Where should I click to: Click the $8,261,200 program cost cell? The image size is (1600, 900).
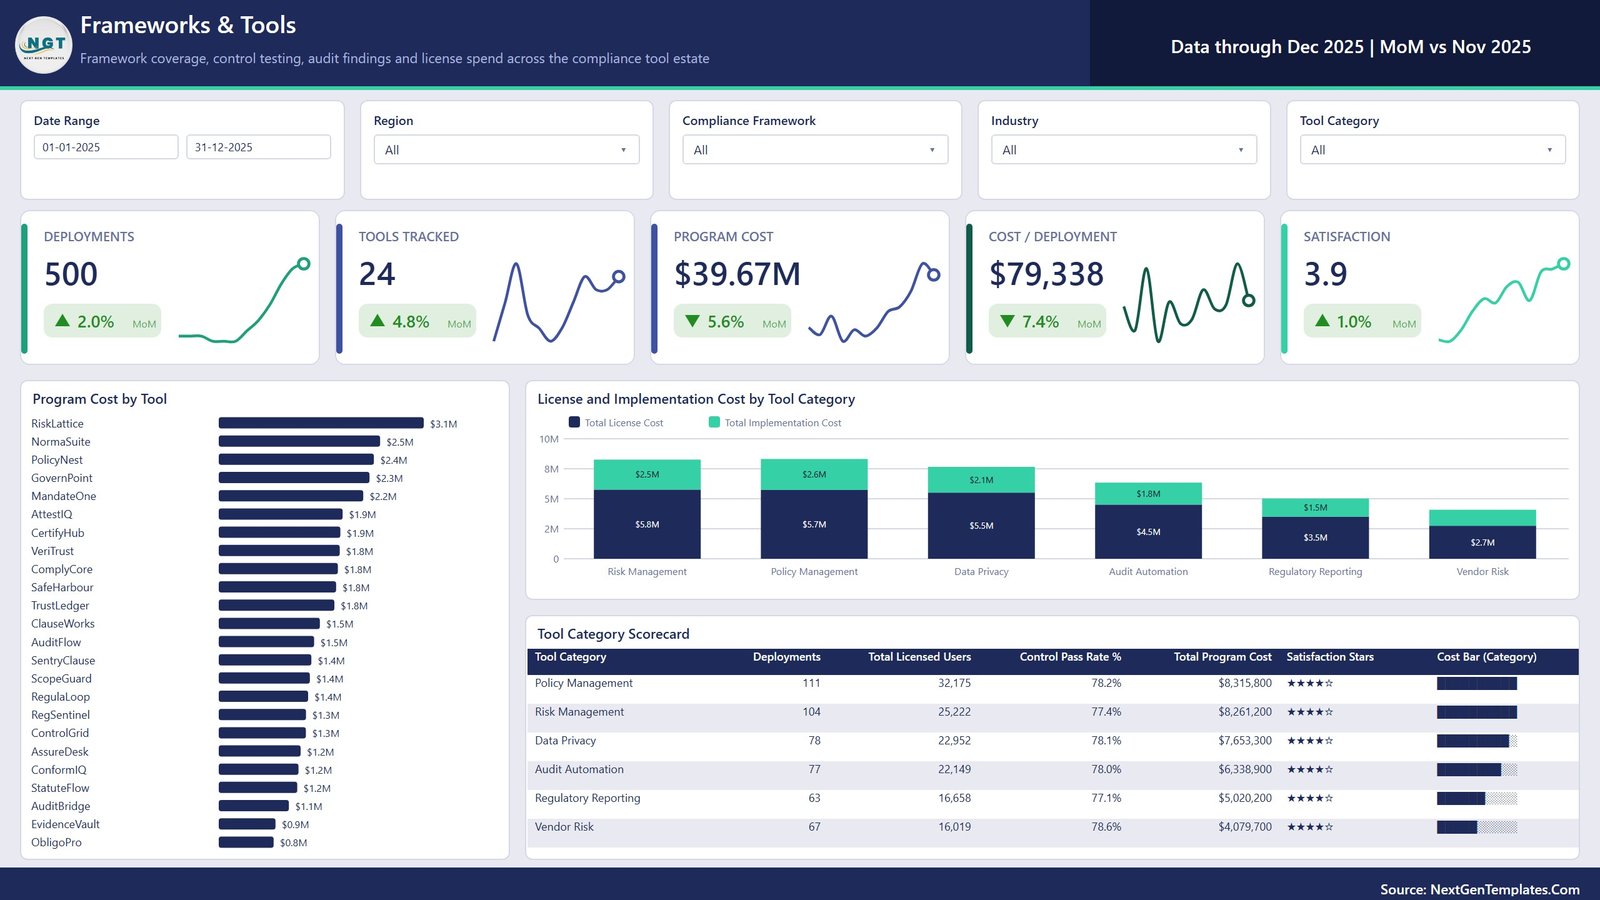(x=1245, y=712)
